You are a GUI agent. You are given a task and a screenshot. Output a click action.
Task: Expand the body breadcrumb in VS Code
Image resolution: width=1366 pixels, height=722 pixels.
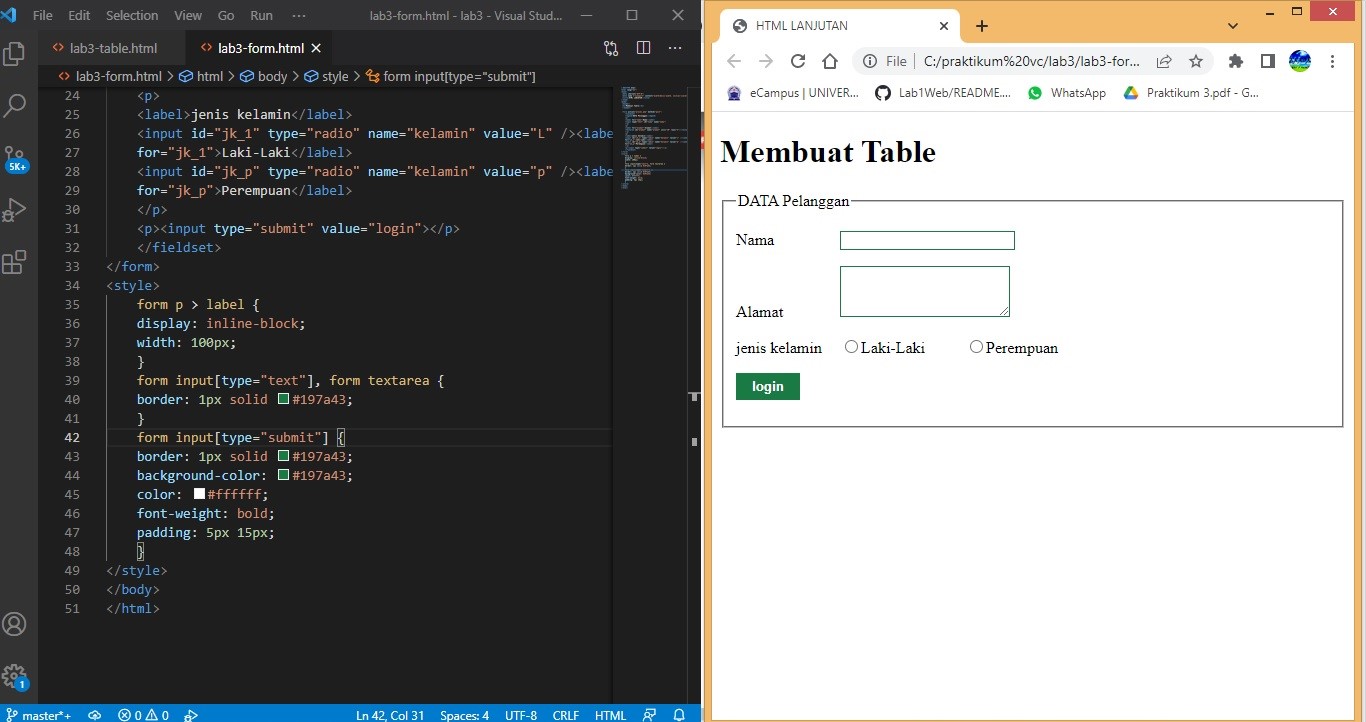click(x=264, y=76)
